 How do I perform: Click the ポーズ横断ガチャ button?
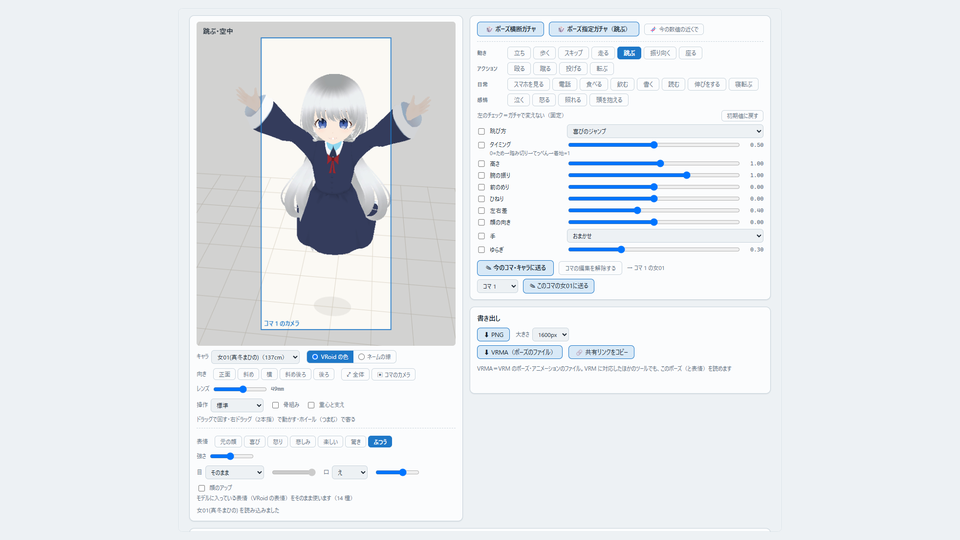coord(510,29)
